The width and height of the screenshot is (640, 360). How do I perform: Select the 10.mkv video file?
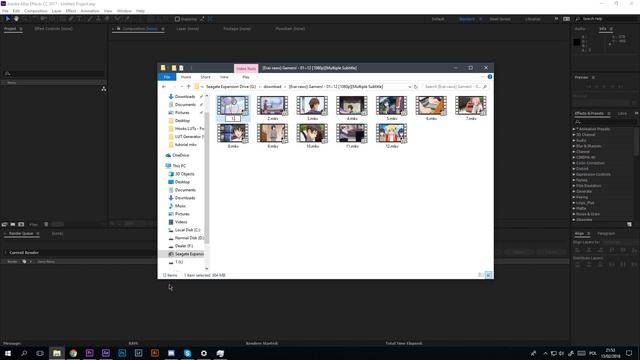tap(312, 136)
